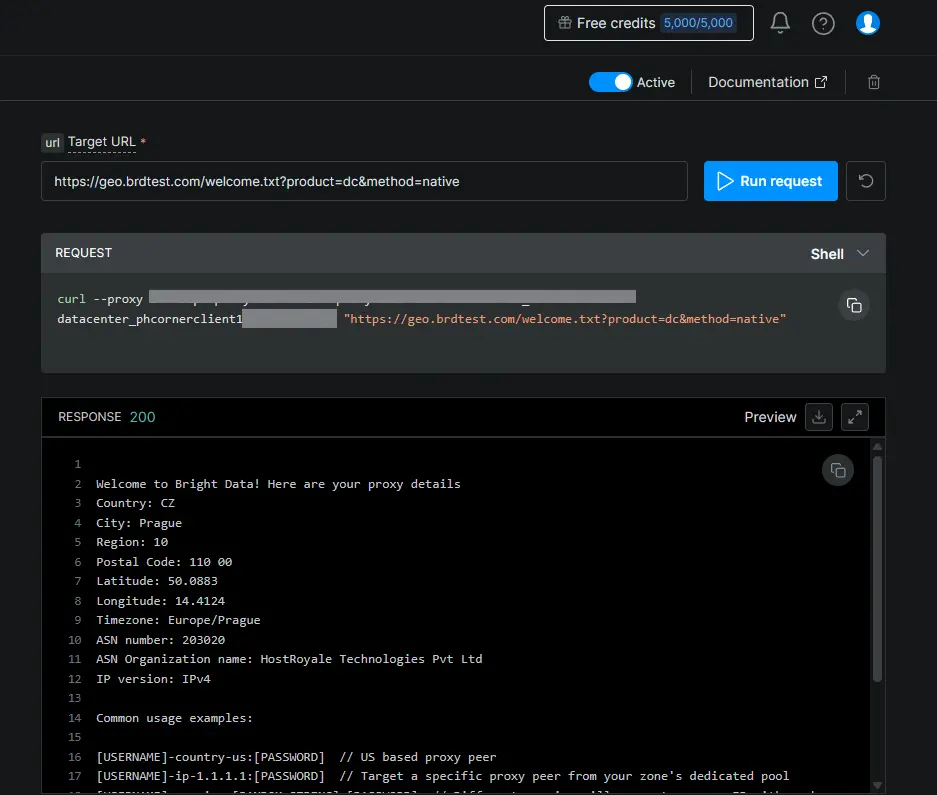Click the url tag beside Target URL
Screen dimensions: 937x795
click(x=53, y=142)
